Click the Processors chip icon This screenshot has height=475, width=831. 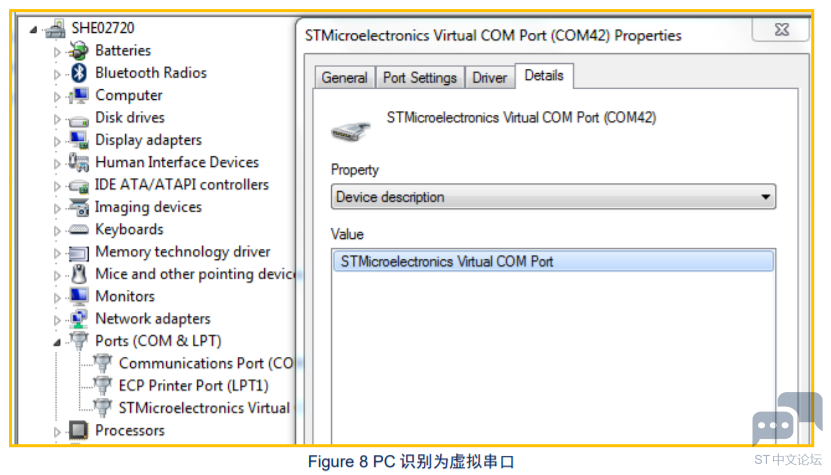coord(78,430)
